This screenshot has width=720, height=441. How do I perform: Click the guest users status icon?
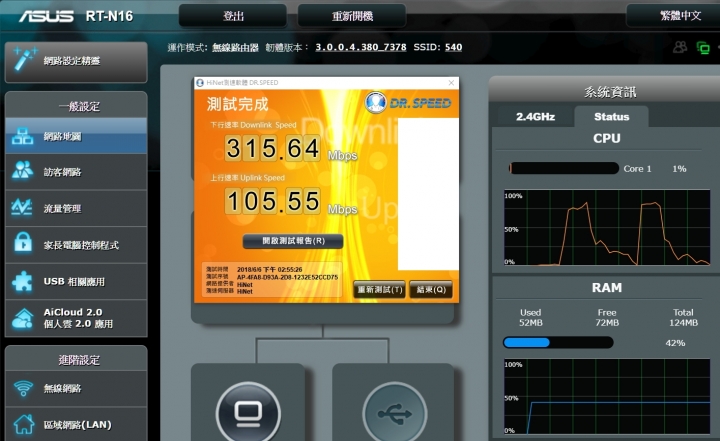(x=680, y=47)
